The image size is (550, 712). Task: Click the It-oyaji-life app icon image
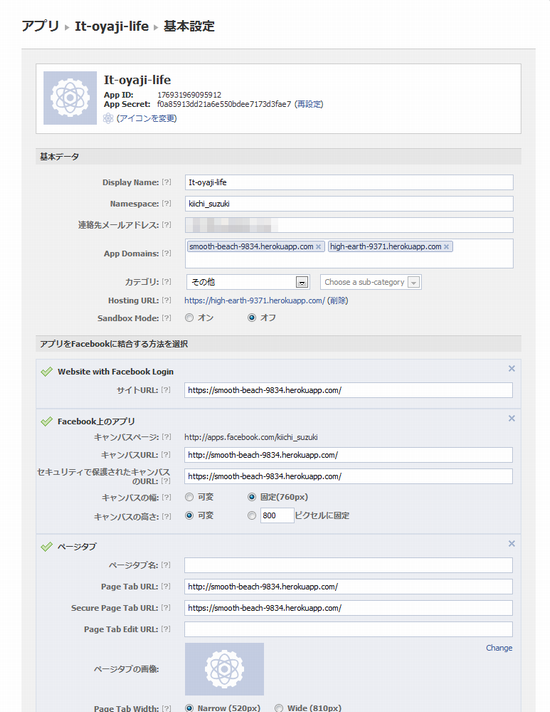(x=70, y=98)
